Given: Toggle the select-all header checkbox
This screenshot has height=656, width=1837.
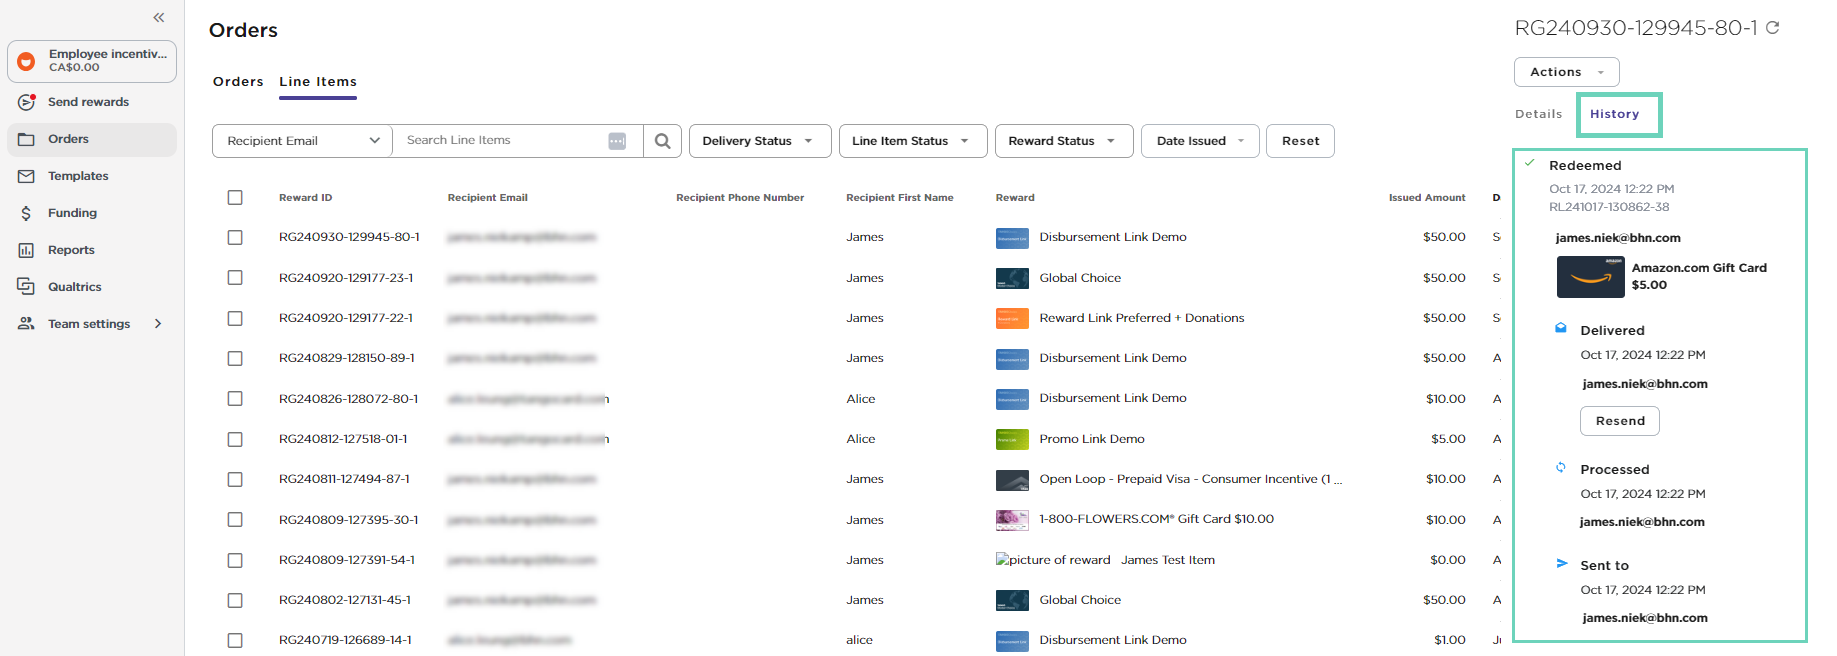Looking at the screenshot, I should [x=235, y=198].
